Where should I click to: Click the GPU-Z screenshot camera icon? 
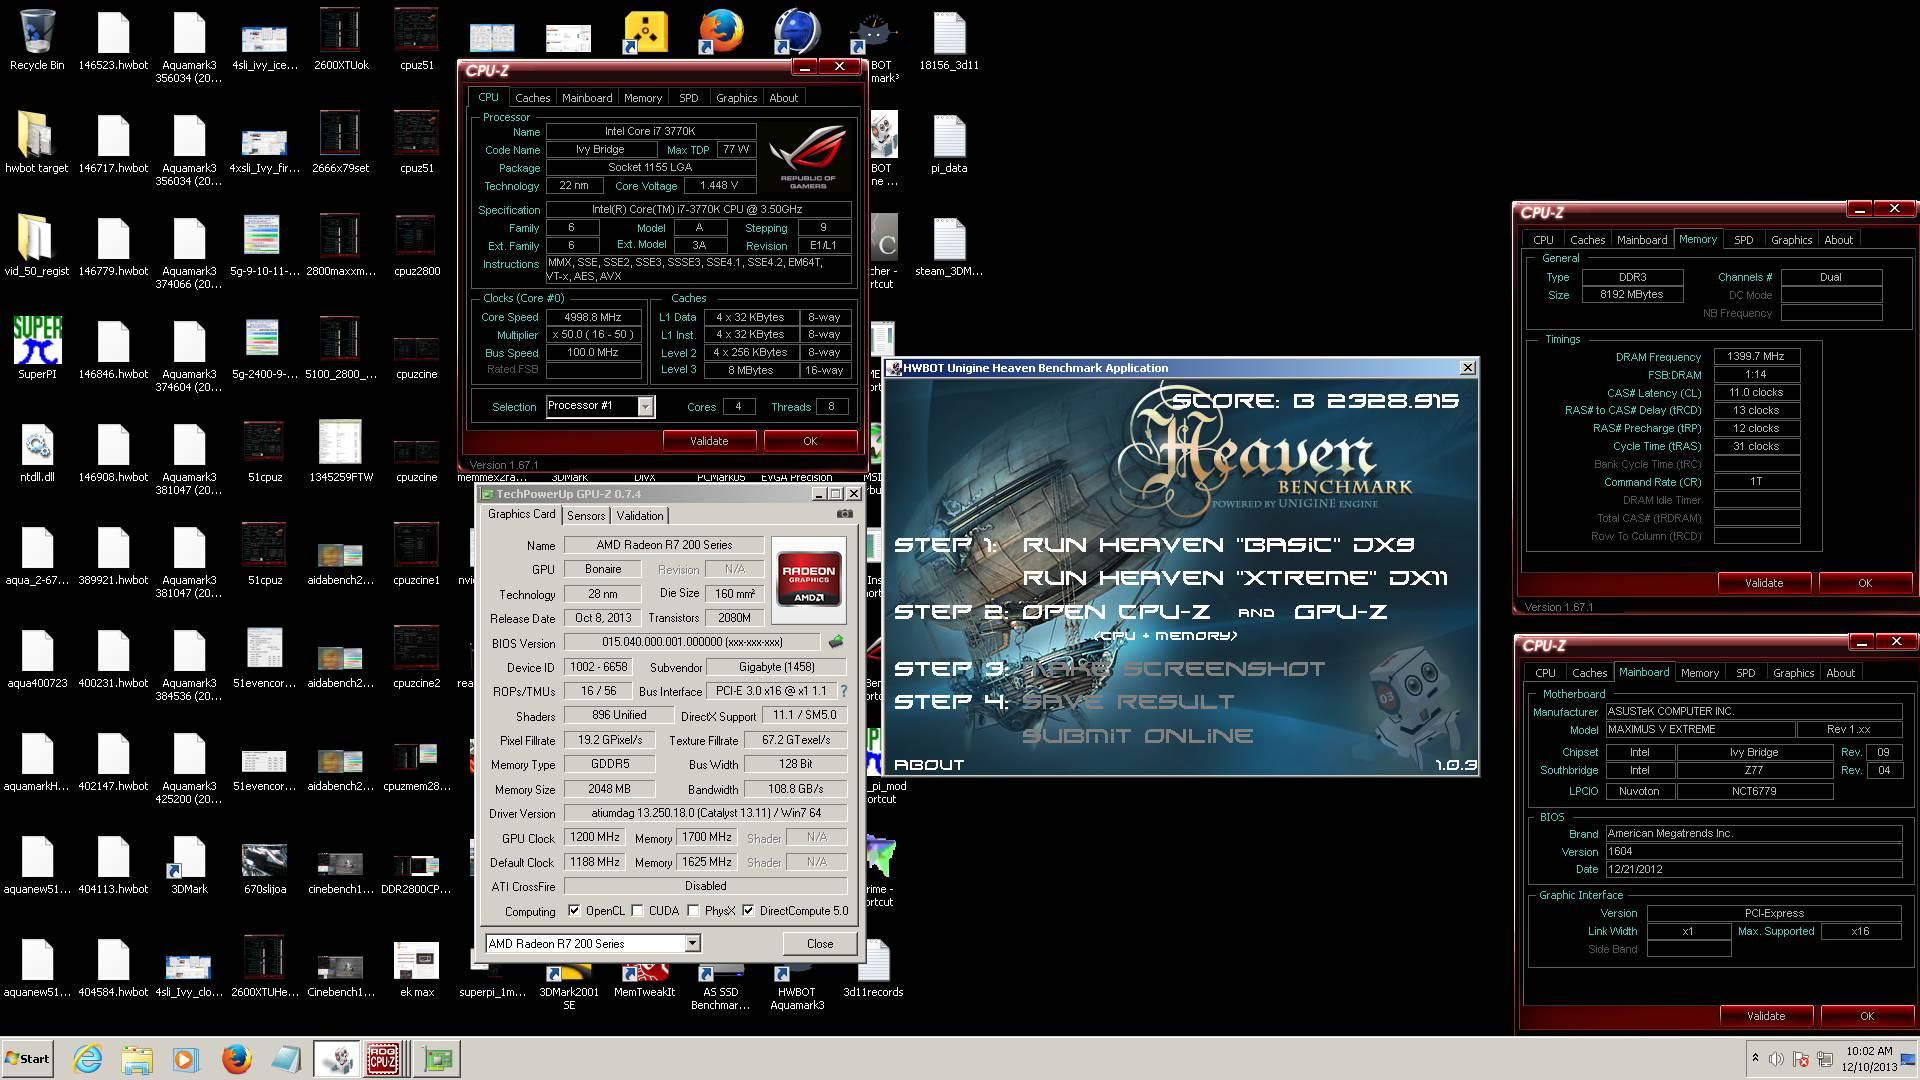[x=845, y=514]
